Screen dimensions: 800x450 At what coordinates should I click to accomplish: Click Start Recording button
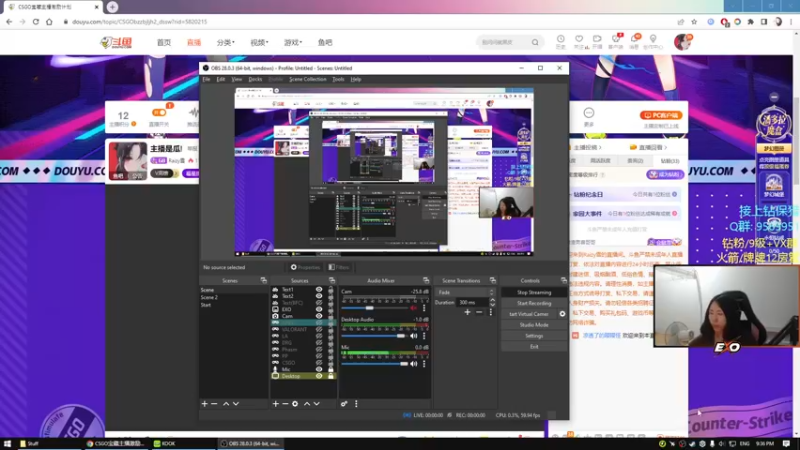point(534,303)
